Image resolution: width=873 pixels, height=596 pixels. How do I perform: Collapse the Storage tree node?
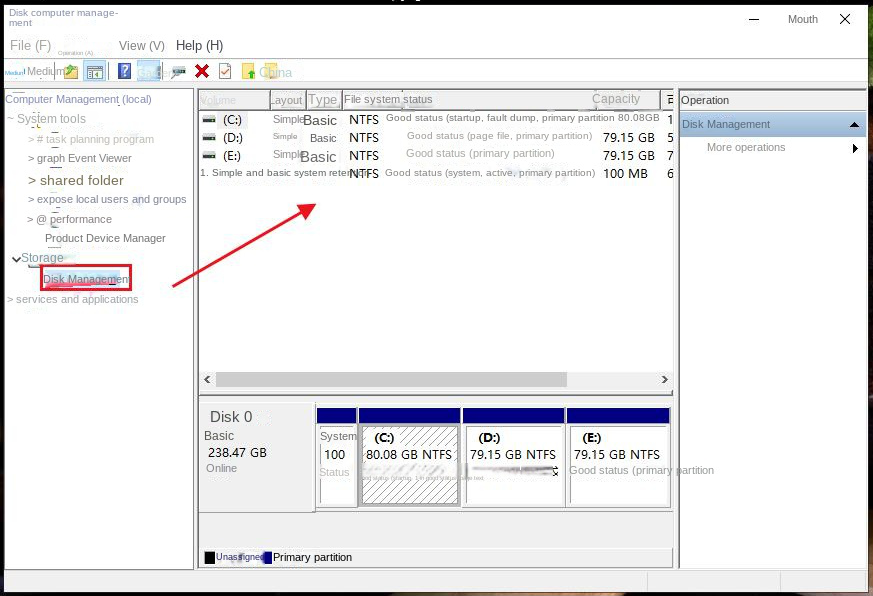pyautogui.click(x=16, y=257)
